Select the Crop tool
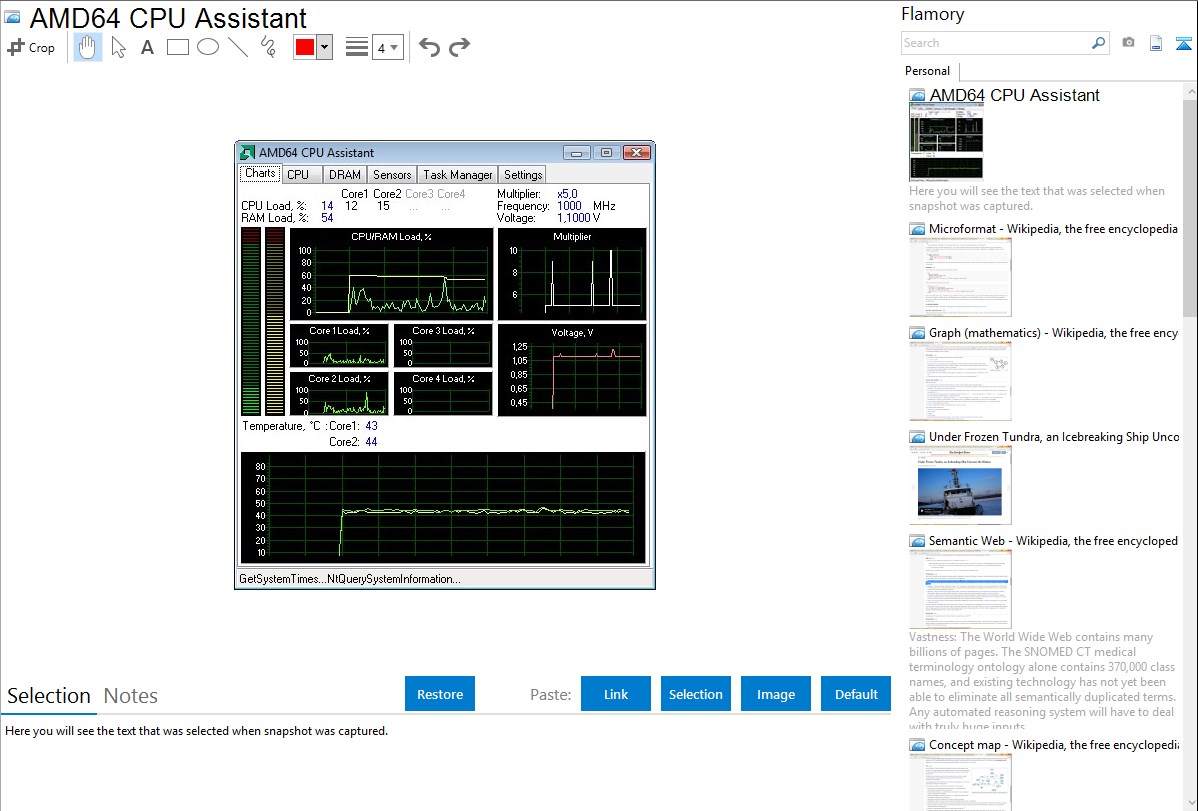Screen dimensions: 1198x811 pos(31,47)
